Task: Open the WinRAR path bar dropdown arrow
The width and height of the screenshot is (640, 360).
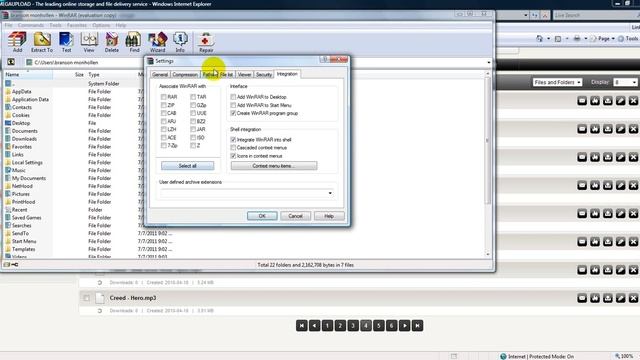Action: [x=489, y=62]
